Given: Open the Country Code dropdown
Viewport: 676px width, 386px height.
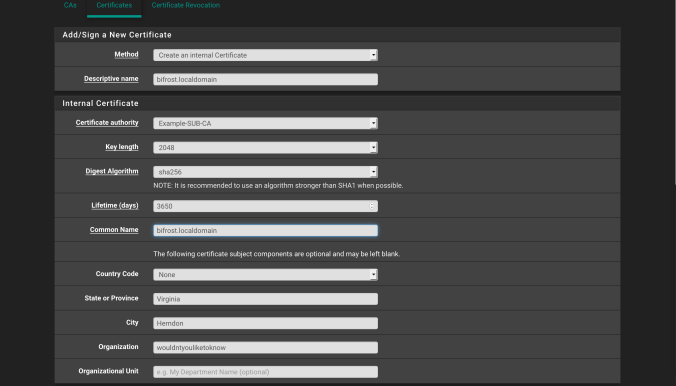Looking at the screenshot, I should 266,275.
